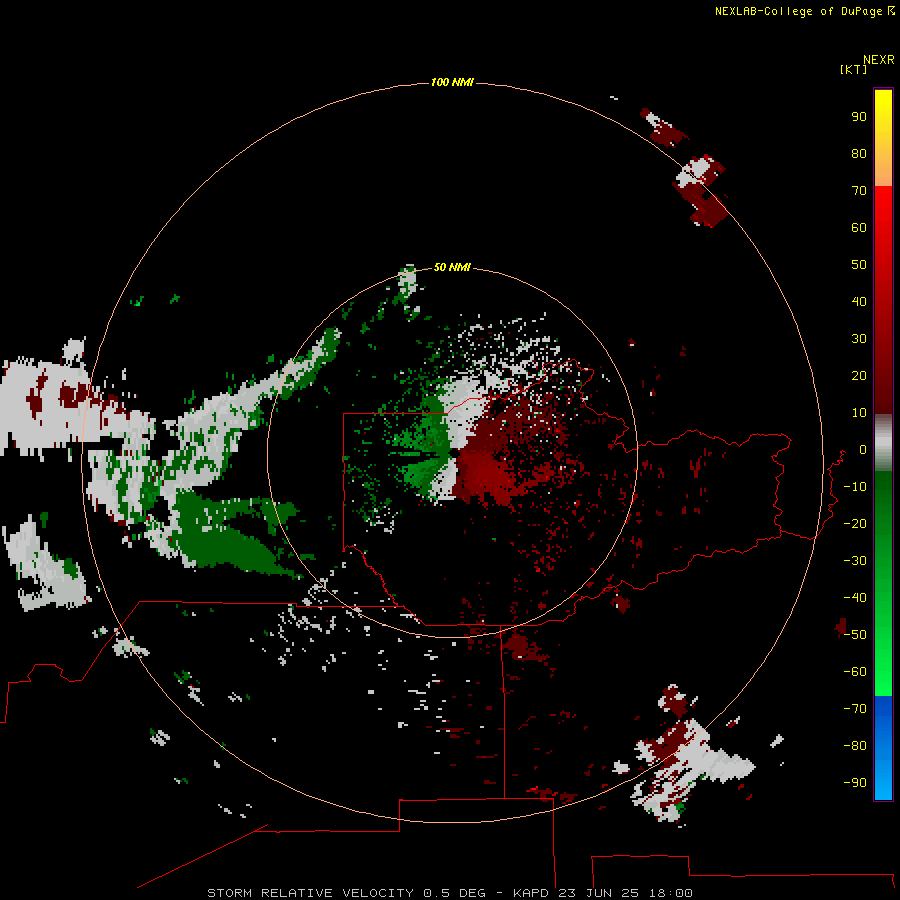Image resolution: width=900 pixels, height=900 pixels.
Task: Click the 23 JUN 25 date text
Action: [x=599, y=893]
